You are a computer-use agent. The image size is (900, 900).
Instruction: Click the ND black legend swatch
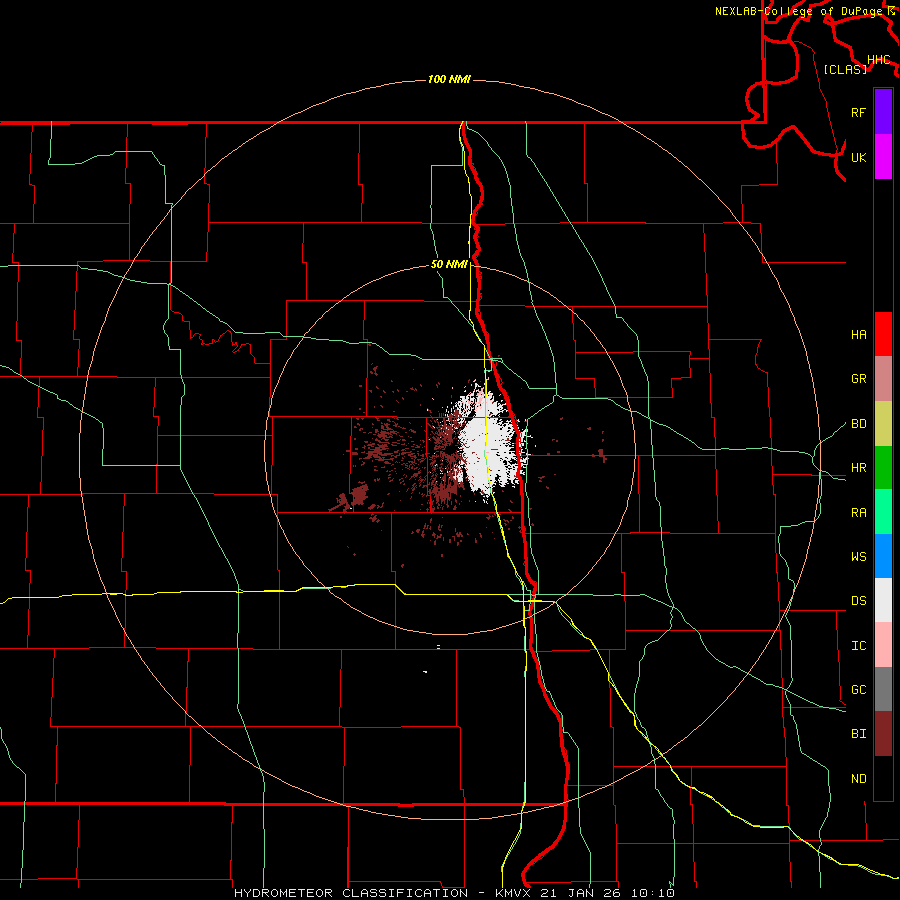pos(883,778)
